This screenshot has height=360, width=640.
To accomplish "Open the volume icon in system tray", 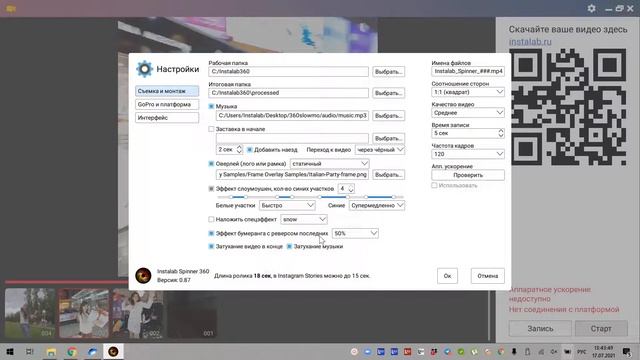I will (x=554, y=351).
